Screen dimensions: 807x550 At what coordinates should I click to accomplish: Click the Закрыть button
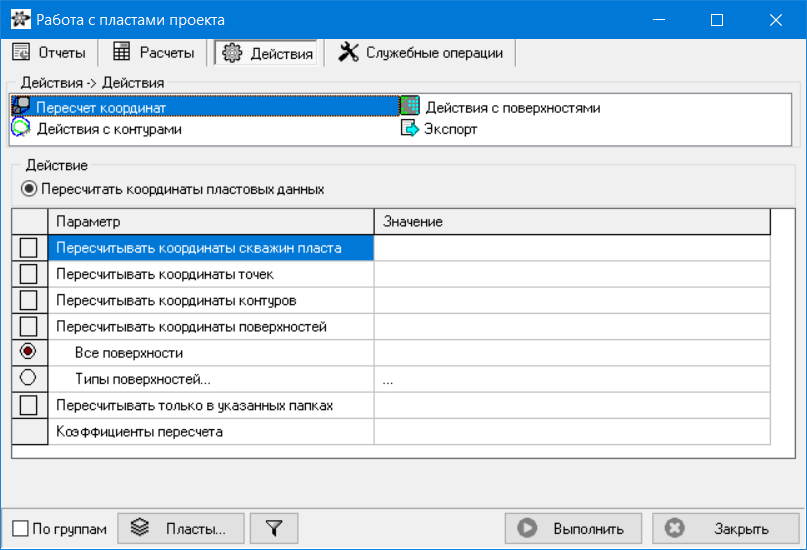725,528
